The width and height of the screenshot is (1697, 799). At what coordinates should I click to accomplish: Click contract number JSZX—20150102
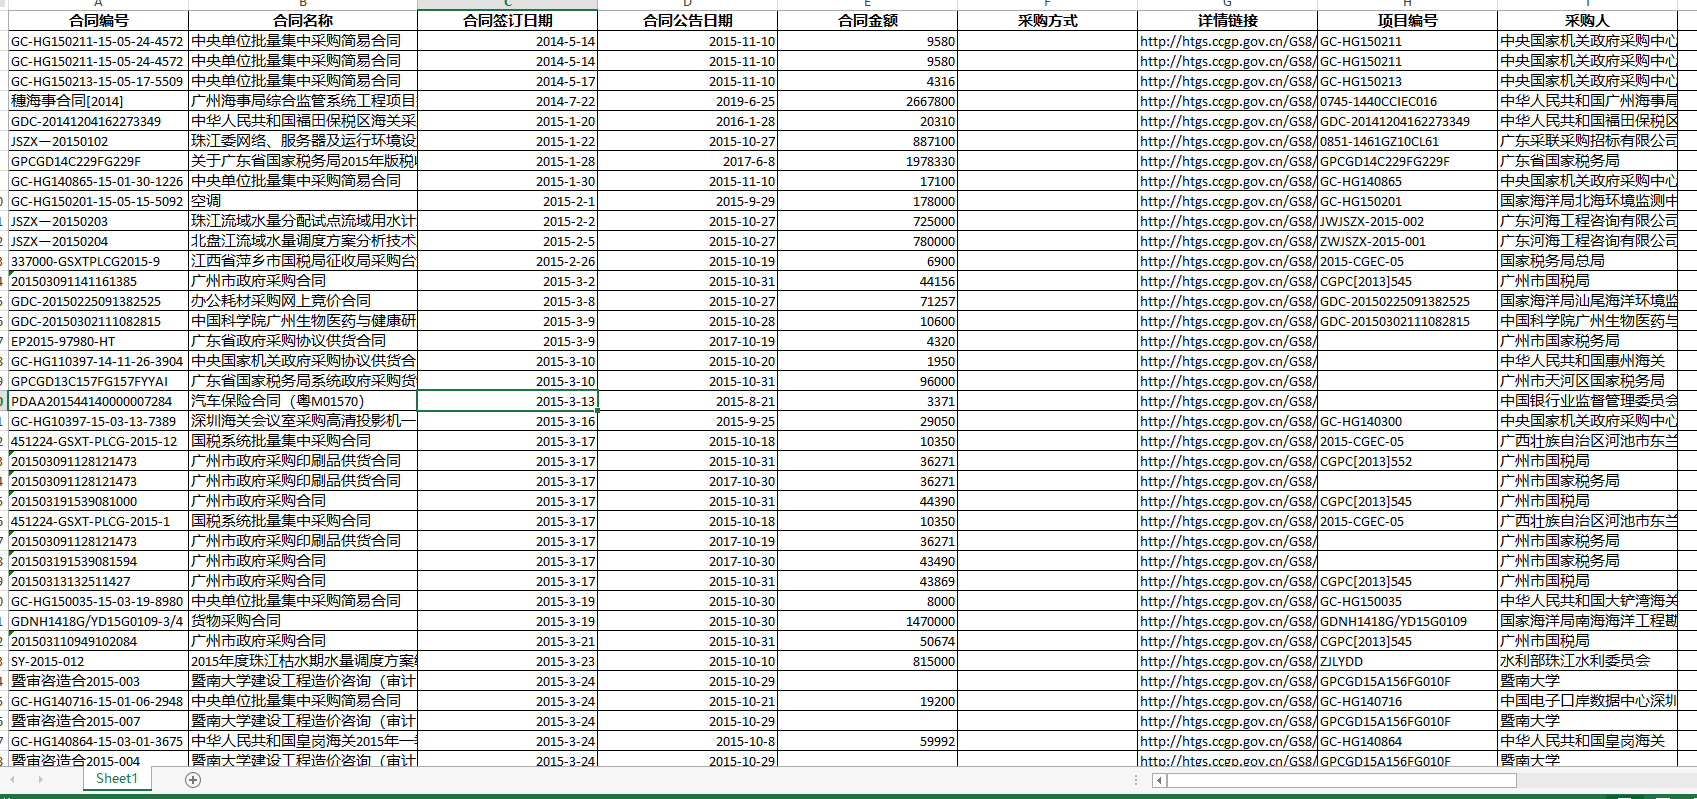[98, 141]
